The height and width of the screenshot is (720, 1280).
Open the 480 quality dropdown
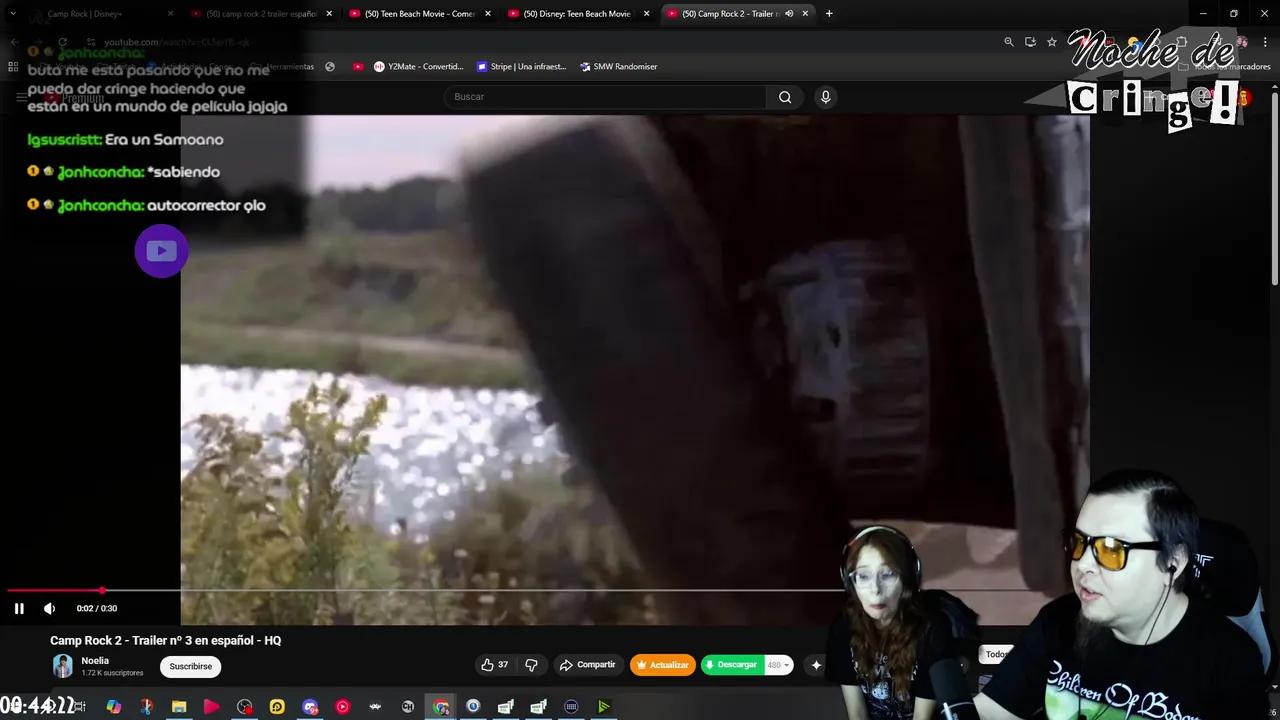pyautogui.click(x=778, y=665)
